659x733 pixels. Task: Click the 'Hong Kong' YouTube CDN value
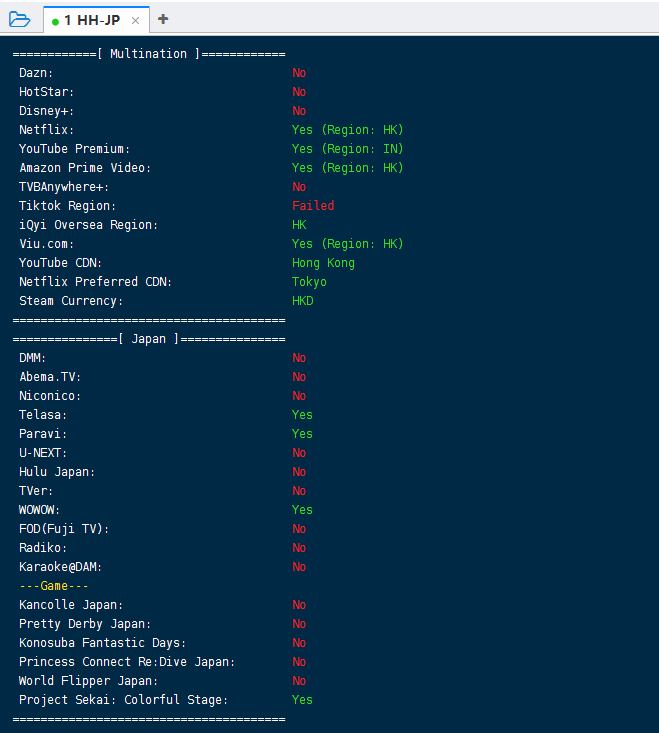323,263
